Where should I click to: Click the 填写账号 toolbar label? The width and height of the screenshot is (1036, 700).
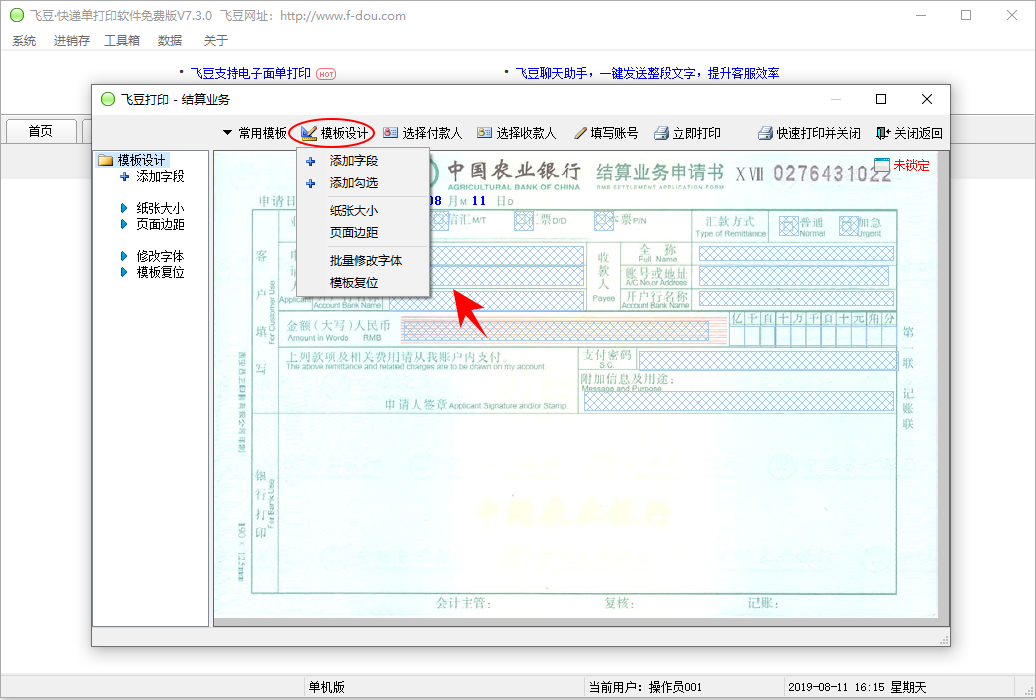(614, 134)
